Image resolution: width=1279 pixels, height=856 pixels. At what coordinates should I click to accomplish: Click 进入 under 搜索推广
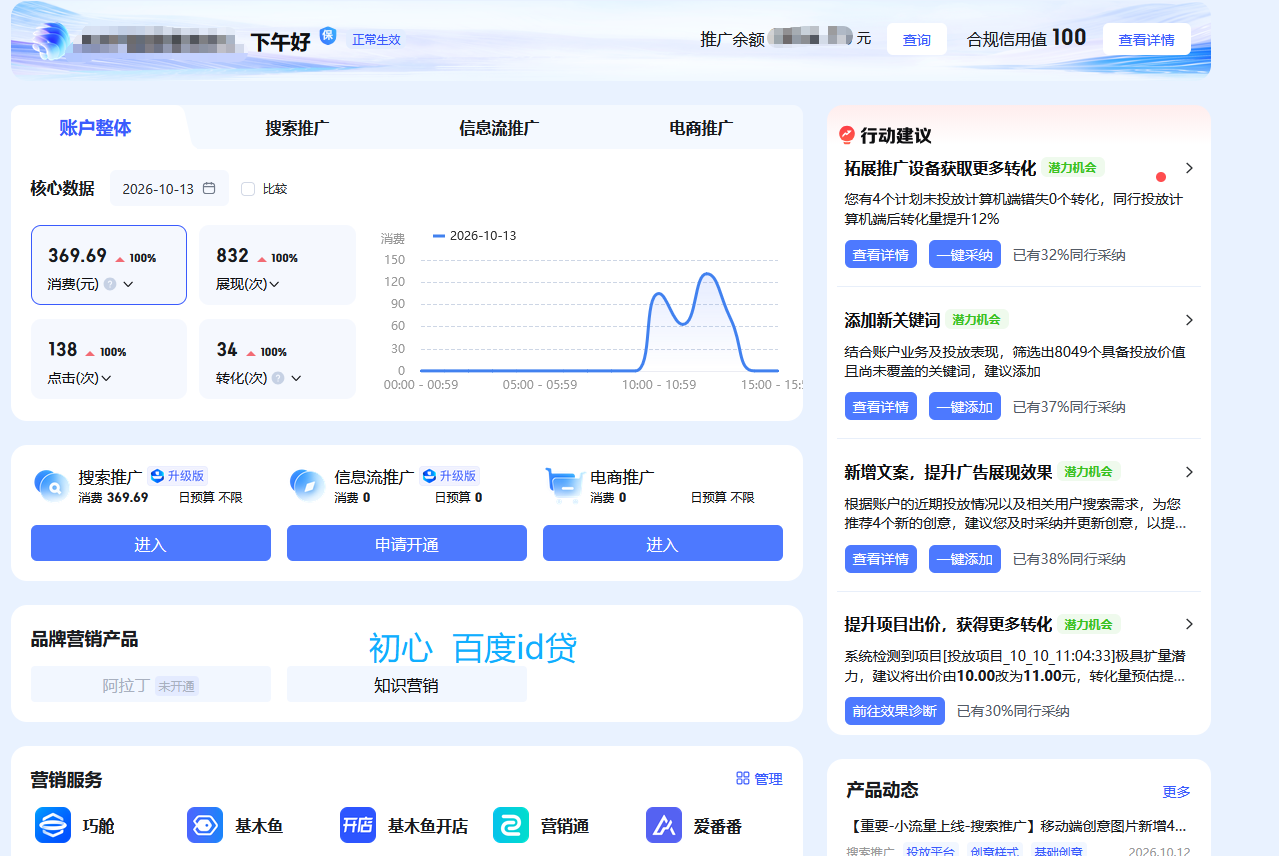coord(151,543)
